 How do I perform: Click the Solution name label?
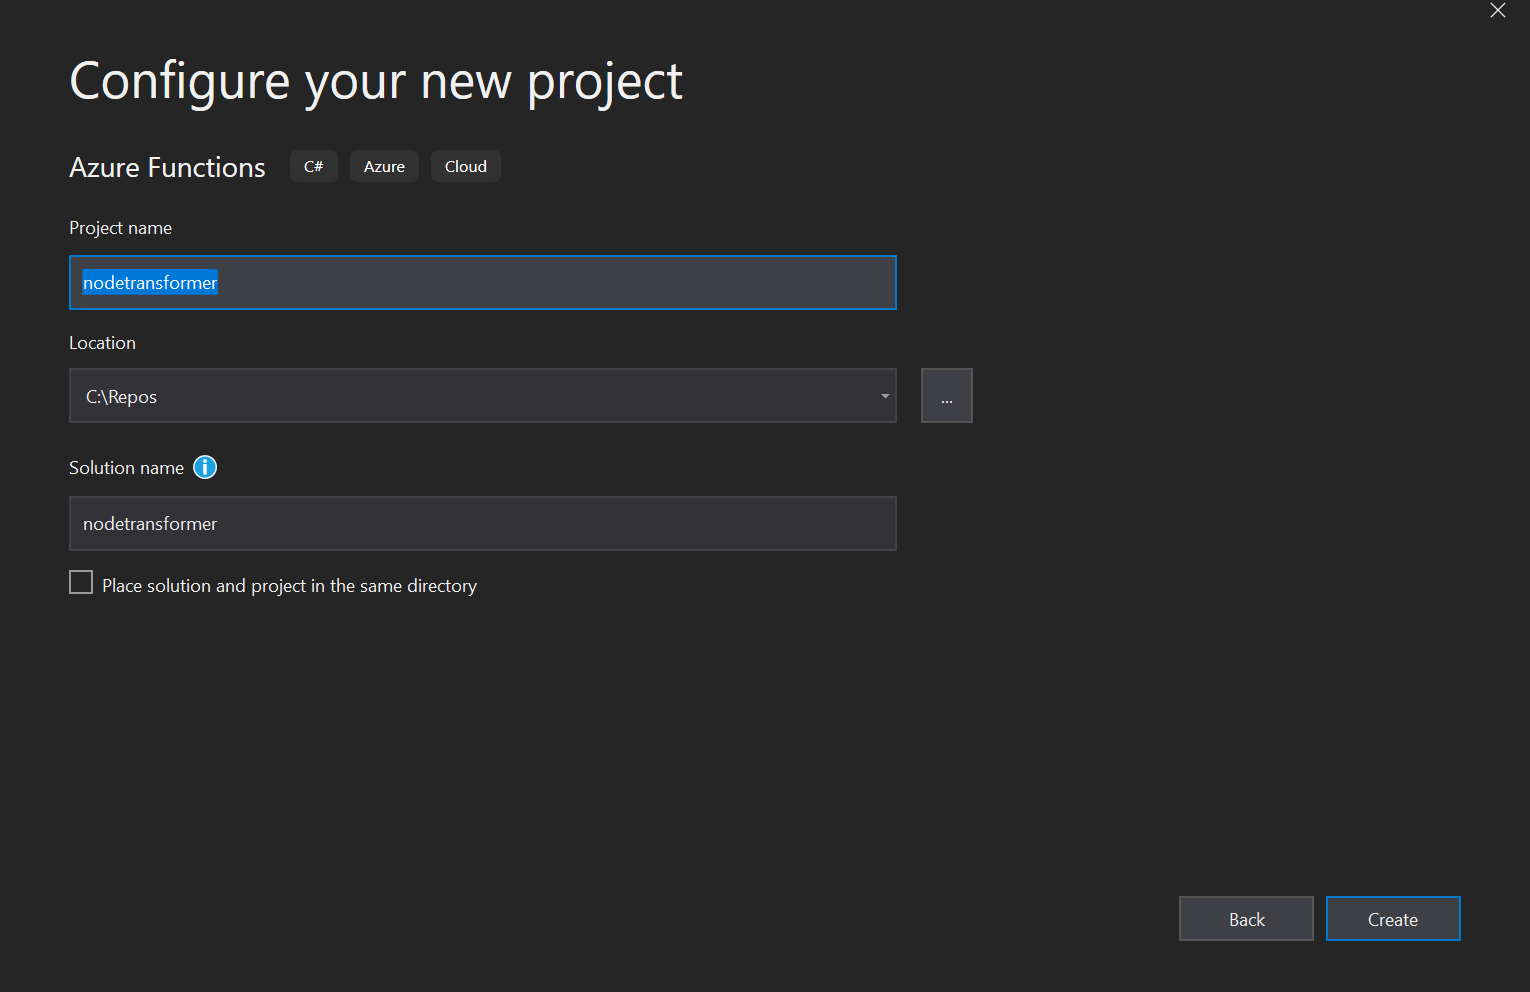click(x=126, y=468)
